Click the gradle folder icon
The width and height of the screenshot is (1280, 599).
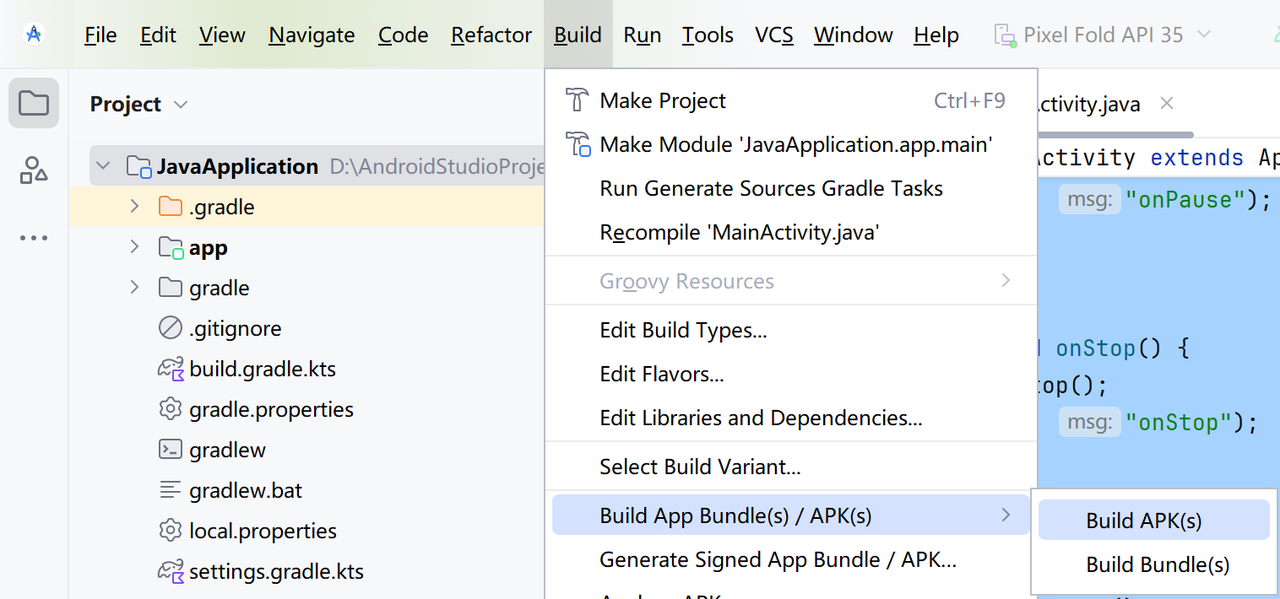(x=170, y=288)
